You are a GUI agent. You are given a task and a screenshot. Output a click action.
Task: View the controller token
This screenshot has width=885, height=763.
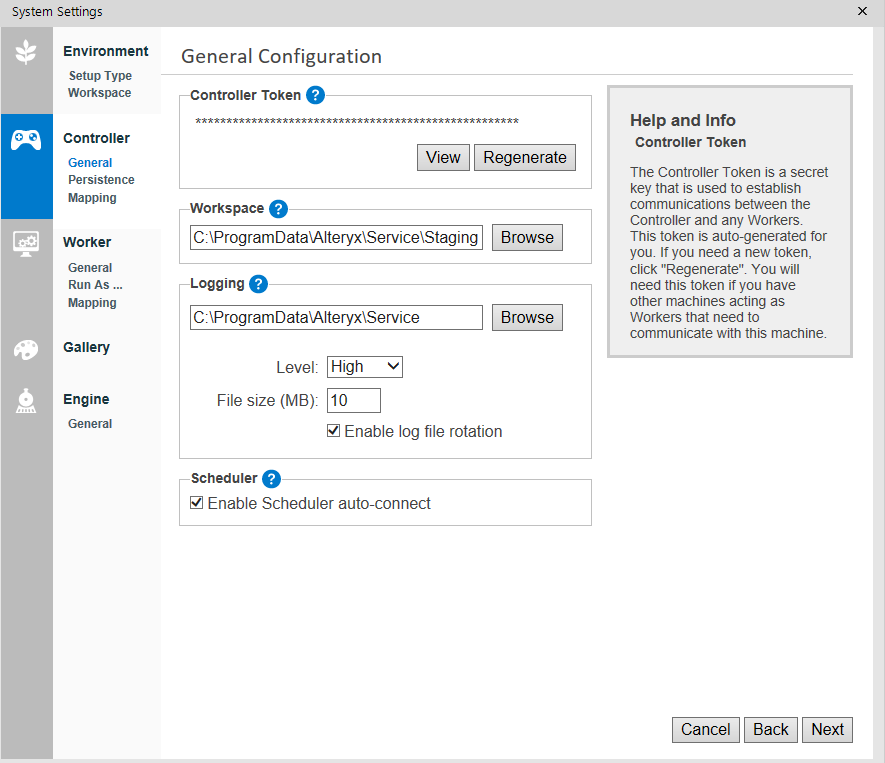(443, 157)
